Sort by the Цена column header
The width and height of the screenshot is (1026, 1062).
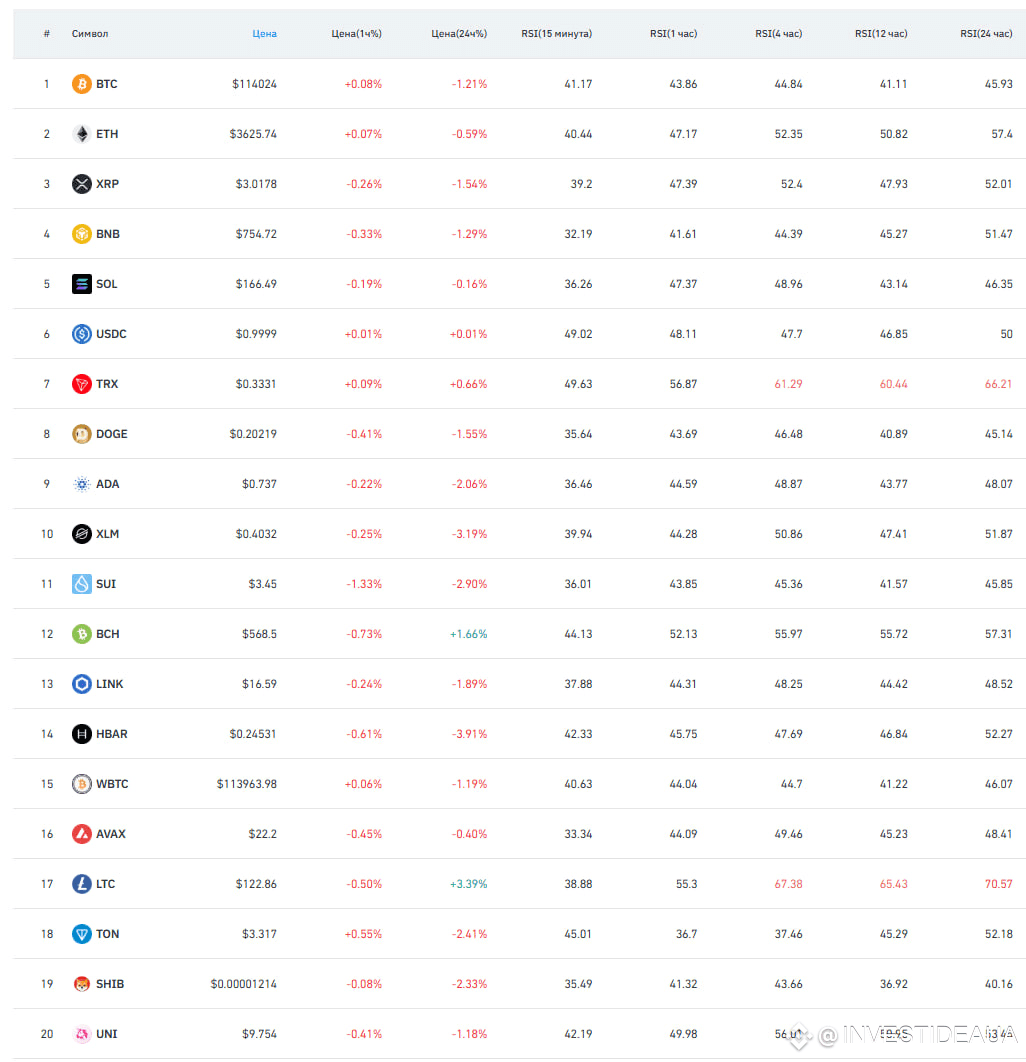264,34
